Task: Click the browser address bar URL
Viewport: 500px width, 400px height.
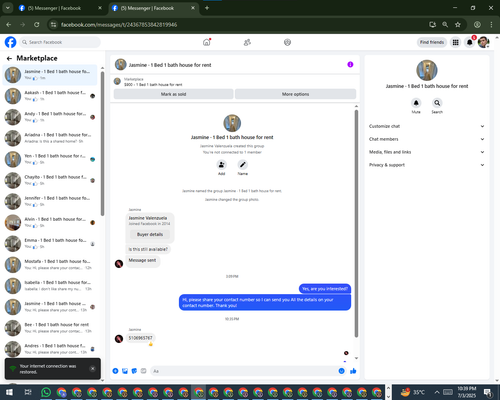Action: (119, 25)
